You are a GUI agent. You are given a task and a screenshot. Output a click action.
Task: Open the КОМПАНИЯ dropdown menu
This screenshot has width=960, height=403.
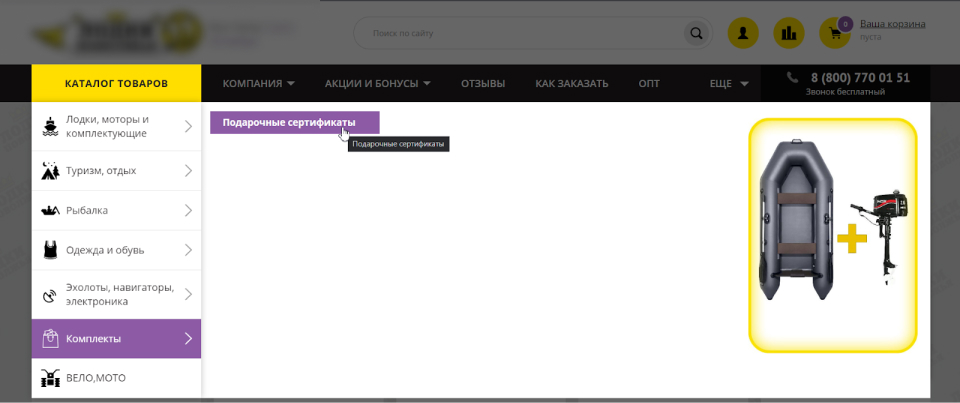tap(258, 83)
